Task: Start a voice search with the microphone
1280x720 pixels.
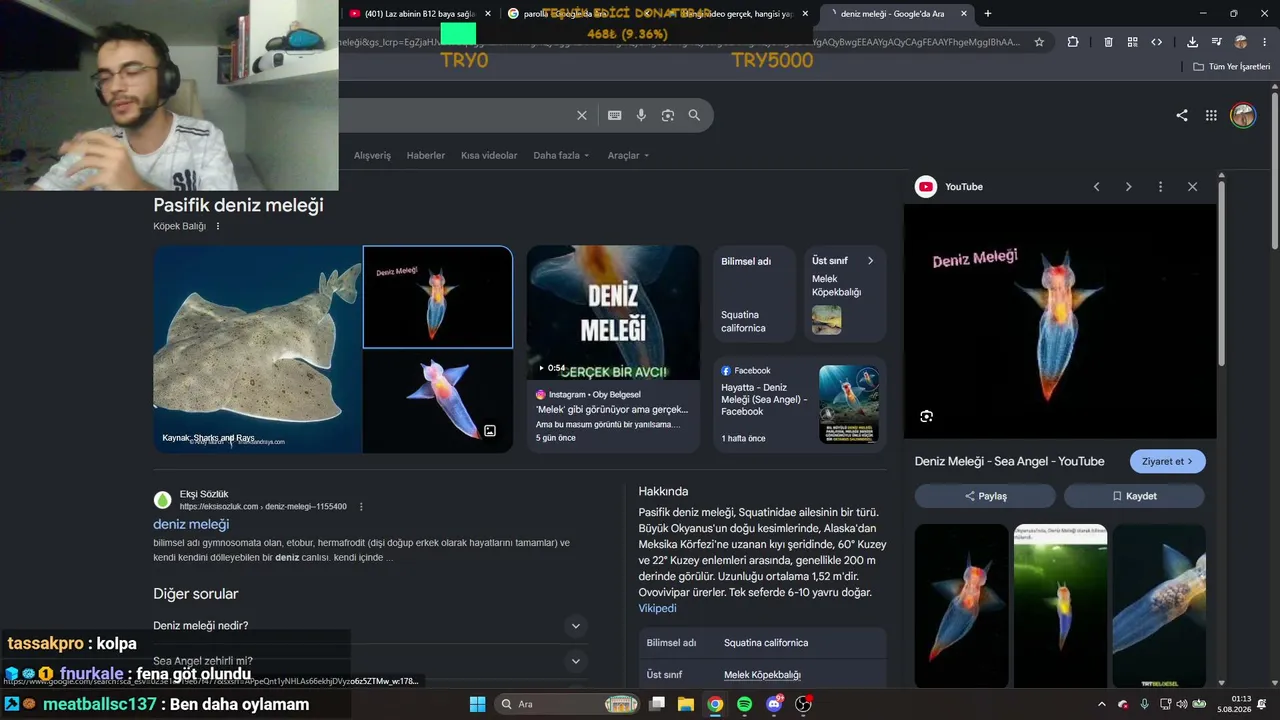Action: click(x=641, y=115)
